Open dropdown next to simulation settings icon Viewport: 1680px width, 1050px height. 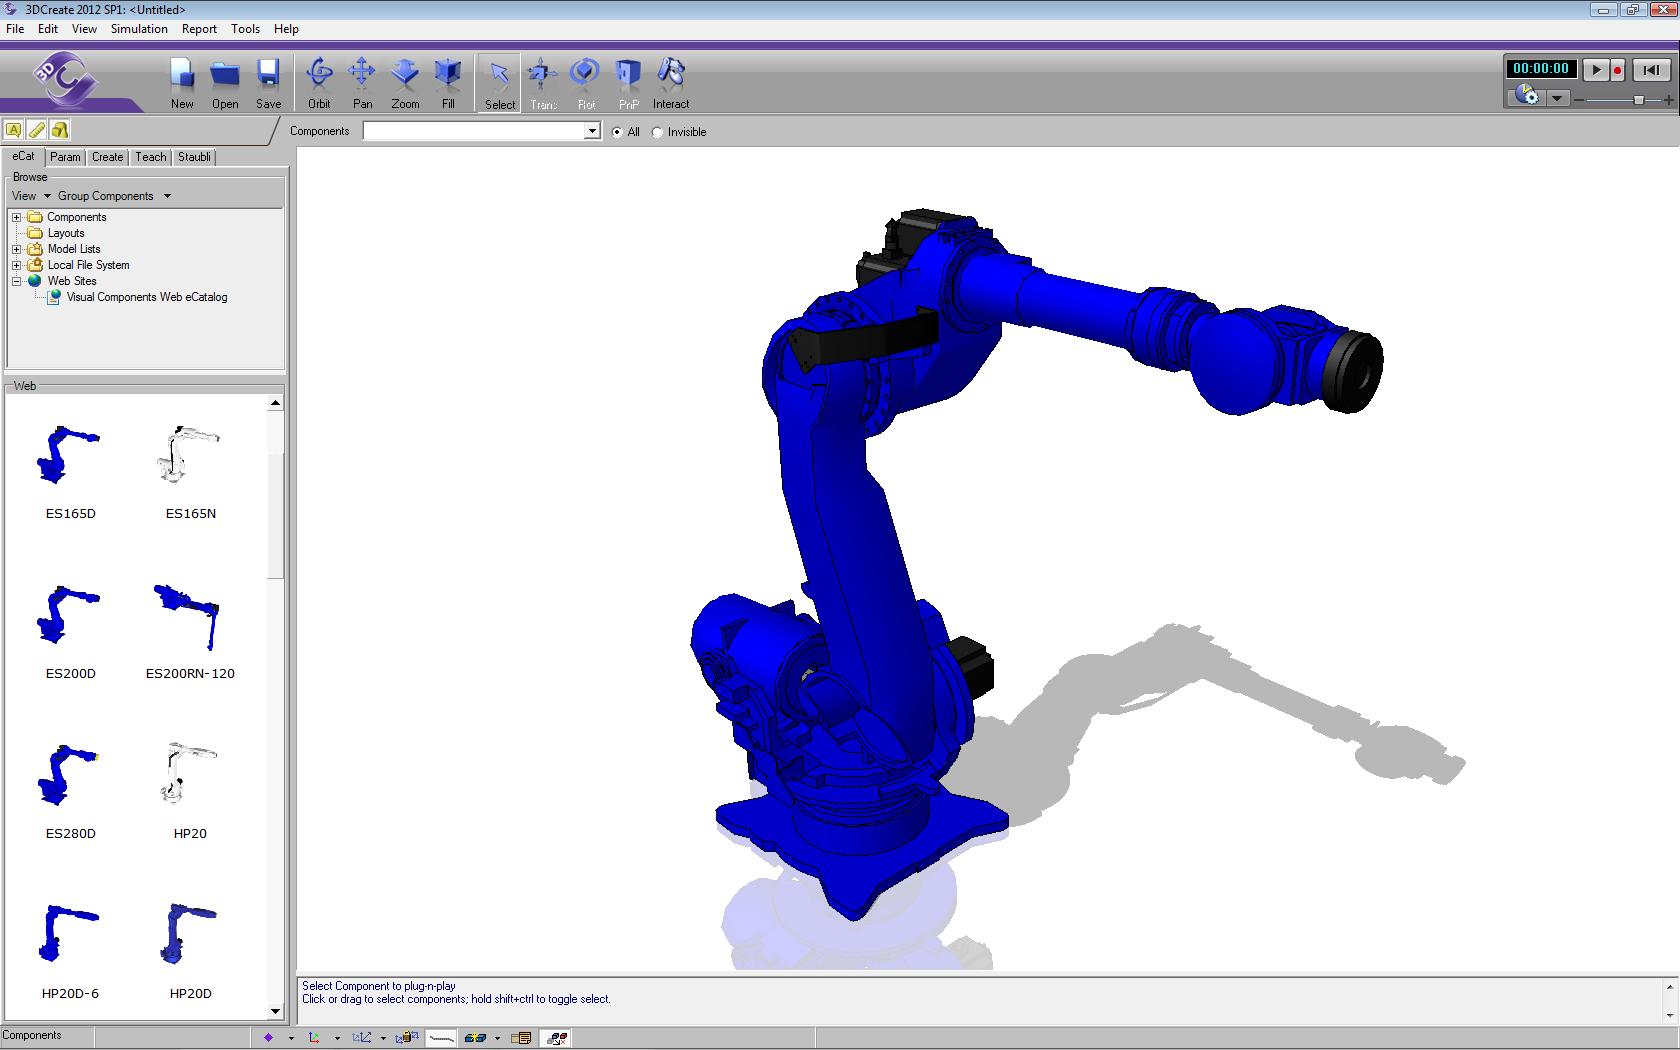pos(1557,98)
